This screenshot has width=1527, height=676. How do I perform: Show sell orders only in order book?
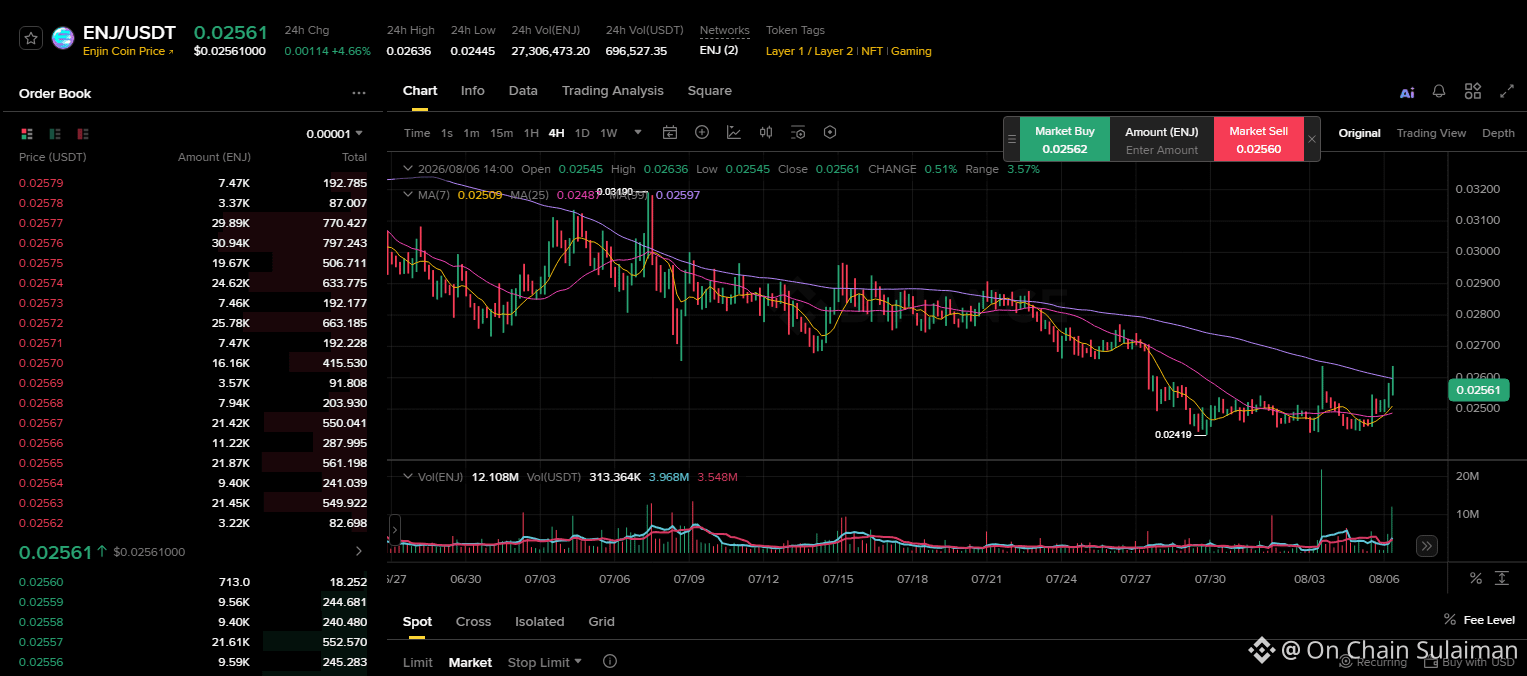(83, 133)
